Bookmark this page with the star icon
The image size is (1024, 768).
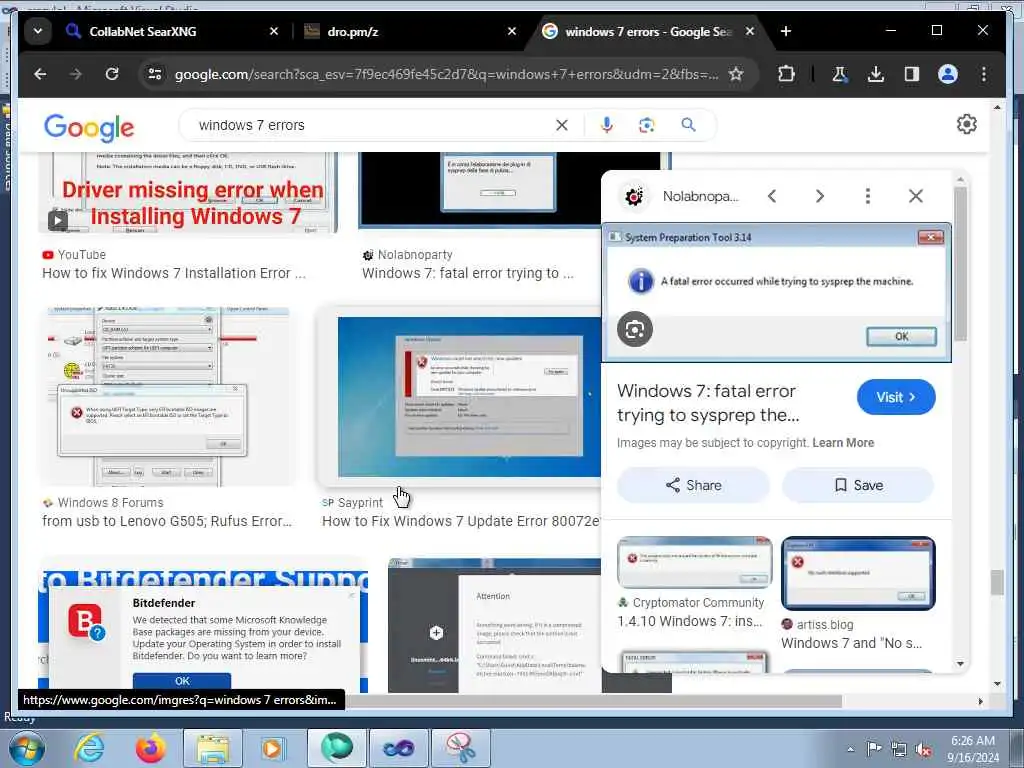(x=736, y=74)
